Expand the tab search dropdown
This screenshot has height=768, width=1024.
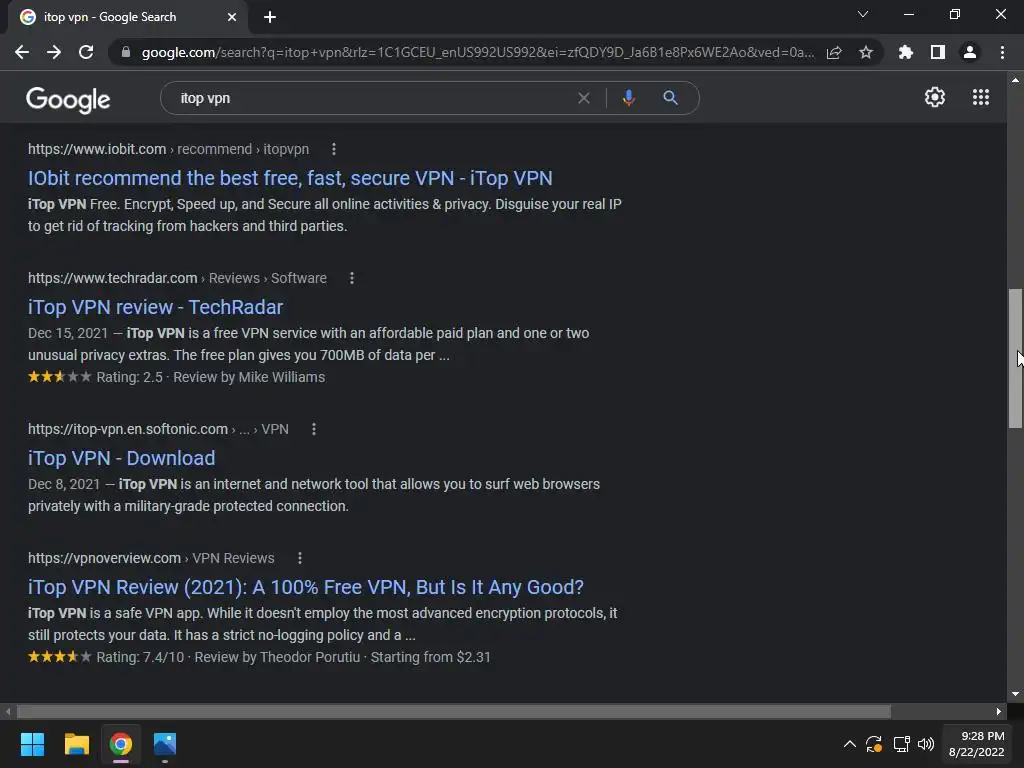click(863, 14)
